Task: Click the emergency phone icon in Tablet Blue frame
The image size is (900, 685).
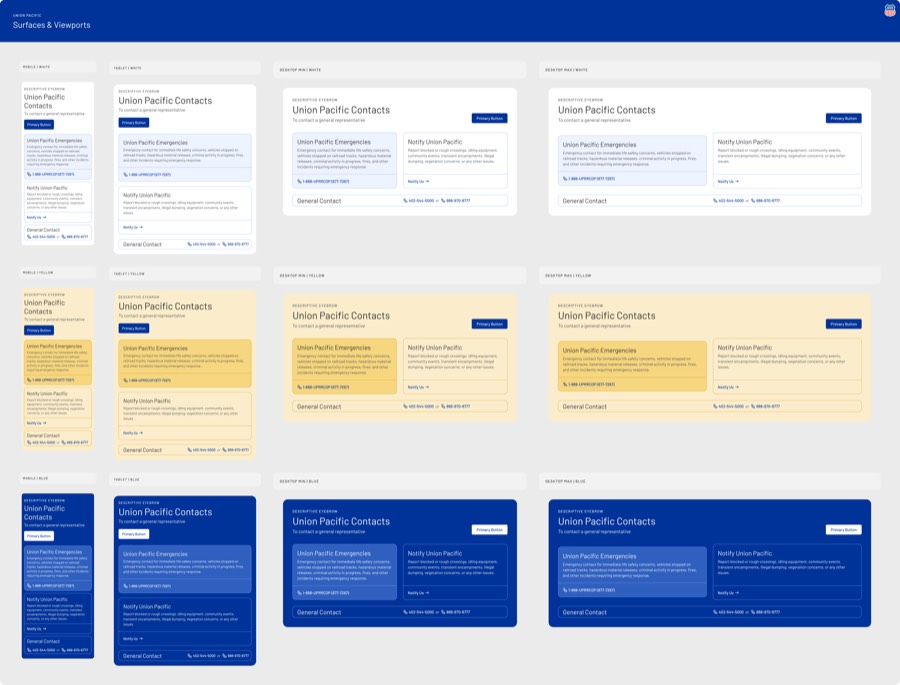Action: [126, 586]
